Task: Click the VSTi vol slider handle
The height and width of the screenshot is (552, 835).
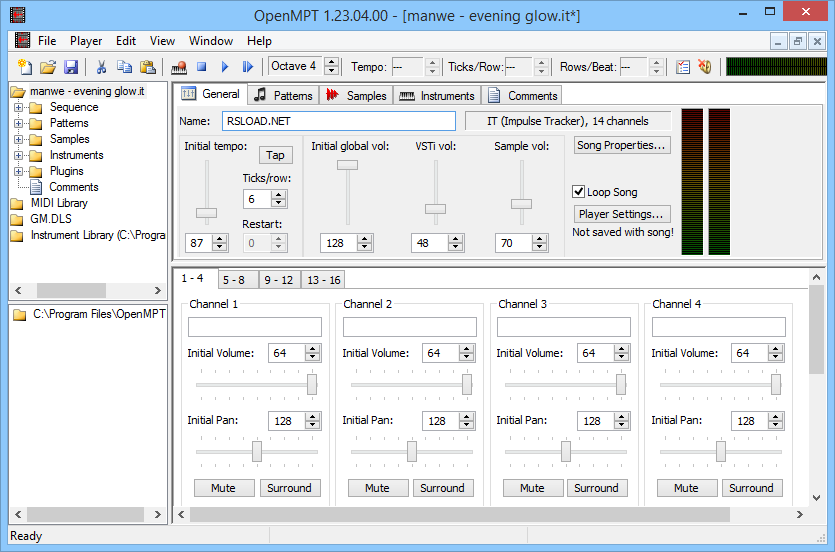Action: tap(435, 209)
